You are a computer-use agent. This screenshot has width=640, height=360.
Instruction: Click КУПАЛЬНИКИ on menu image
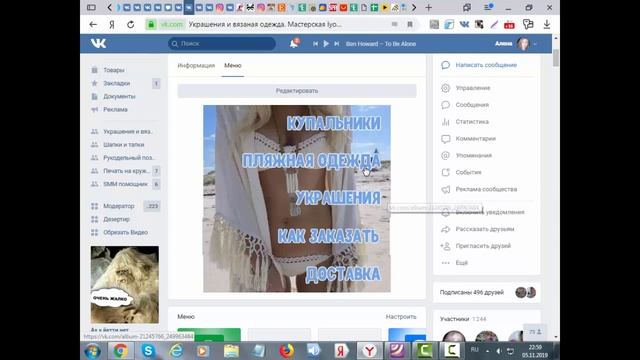coord(333,123)
